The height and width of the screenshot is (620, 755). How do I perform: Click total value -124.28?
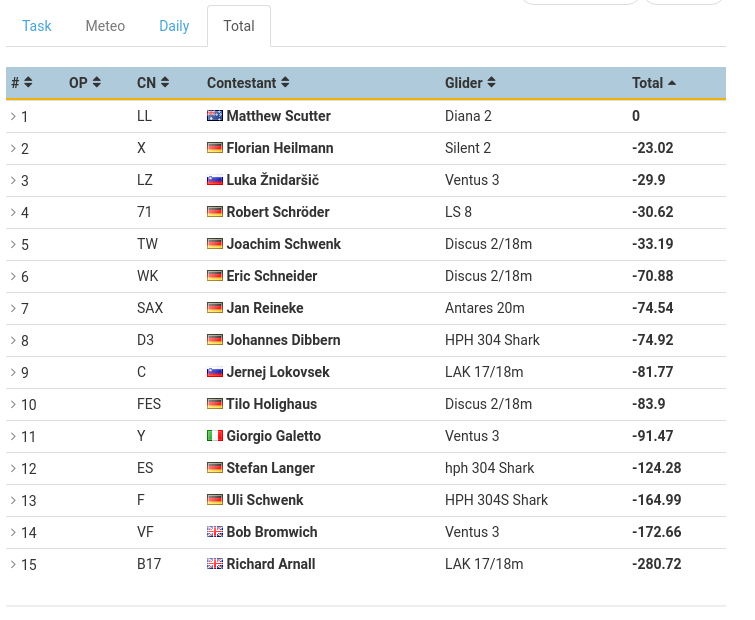(x=656, y=468)
